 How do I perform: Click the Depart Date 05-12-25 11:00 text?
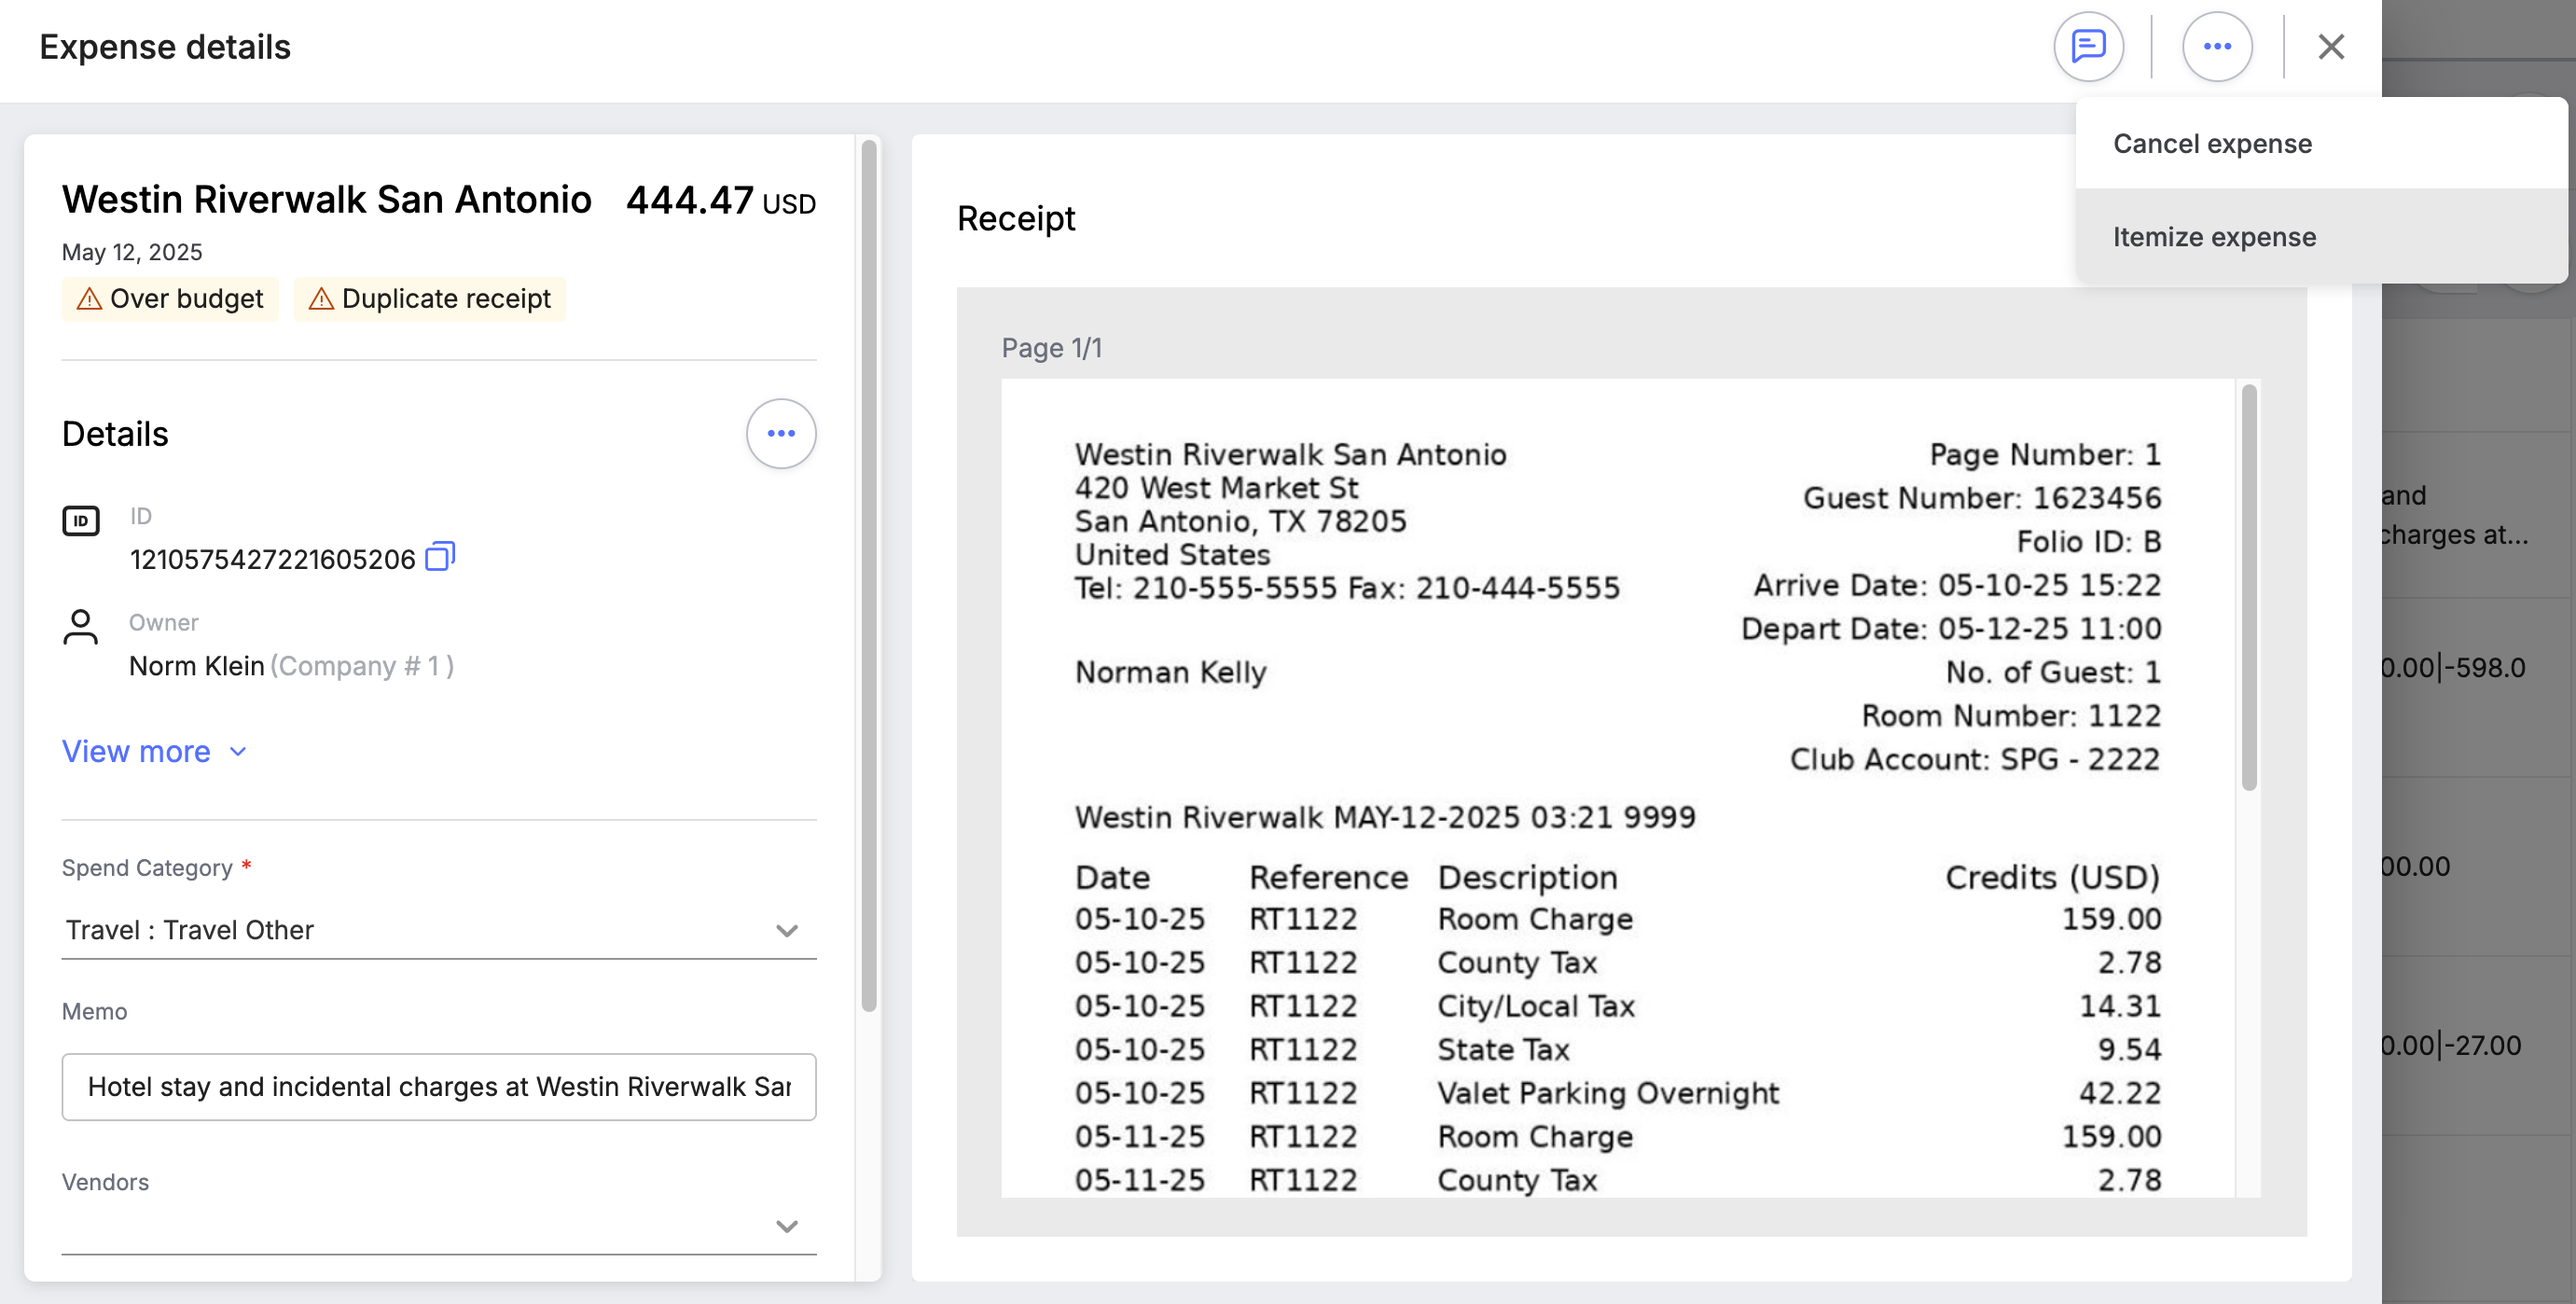tap(1951, 629)
